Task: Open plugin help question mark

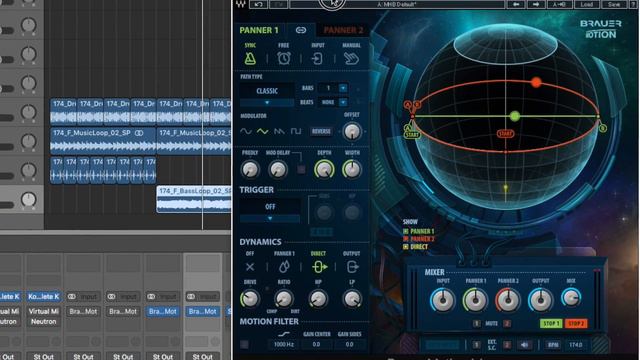Action: (633, 4)
